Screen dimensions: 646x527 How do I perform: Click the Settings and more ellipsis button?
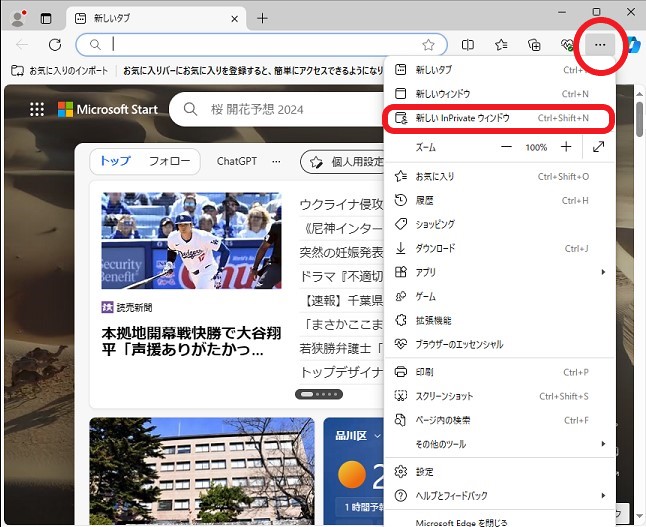[x=600, y=45]
